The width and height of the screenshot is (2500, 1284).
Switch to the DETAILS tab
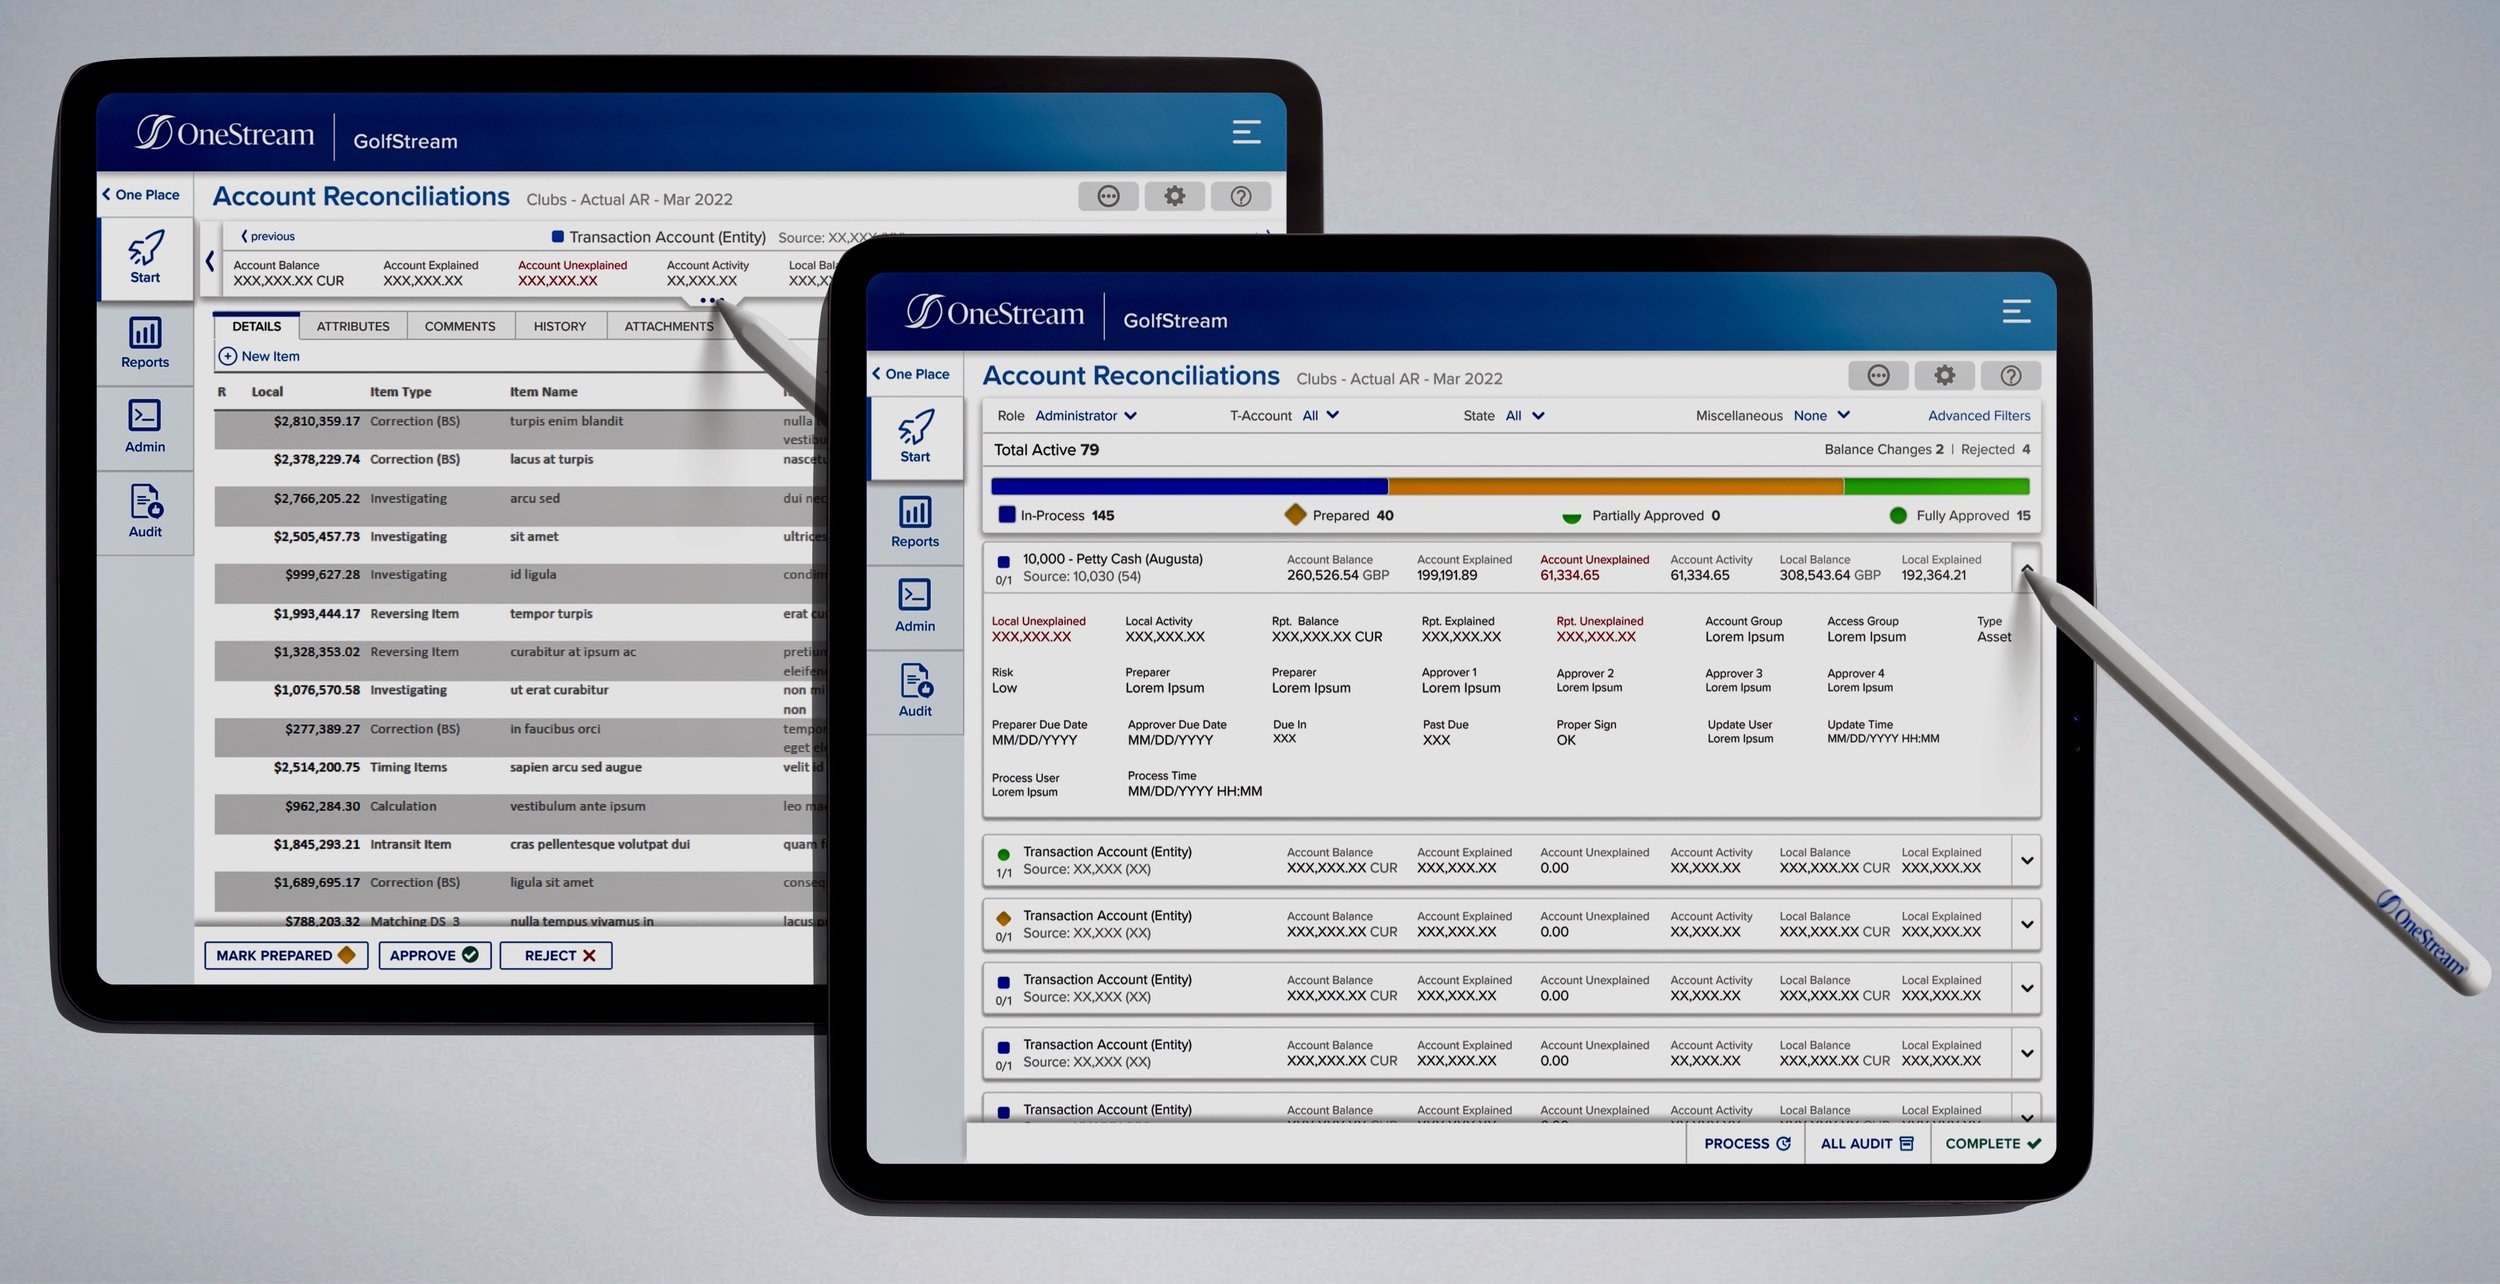(256, 326)
